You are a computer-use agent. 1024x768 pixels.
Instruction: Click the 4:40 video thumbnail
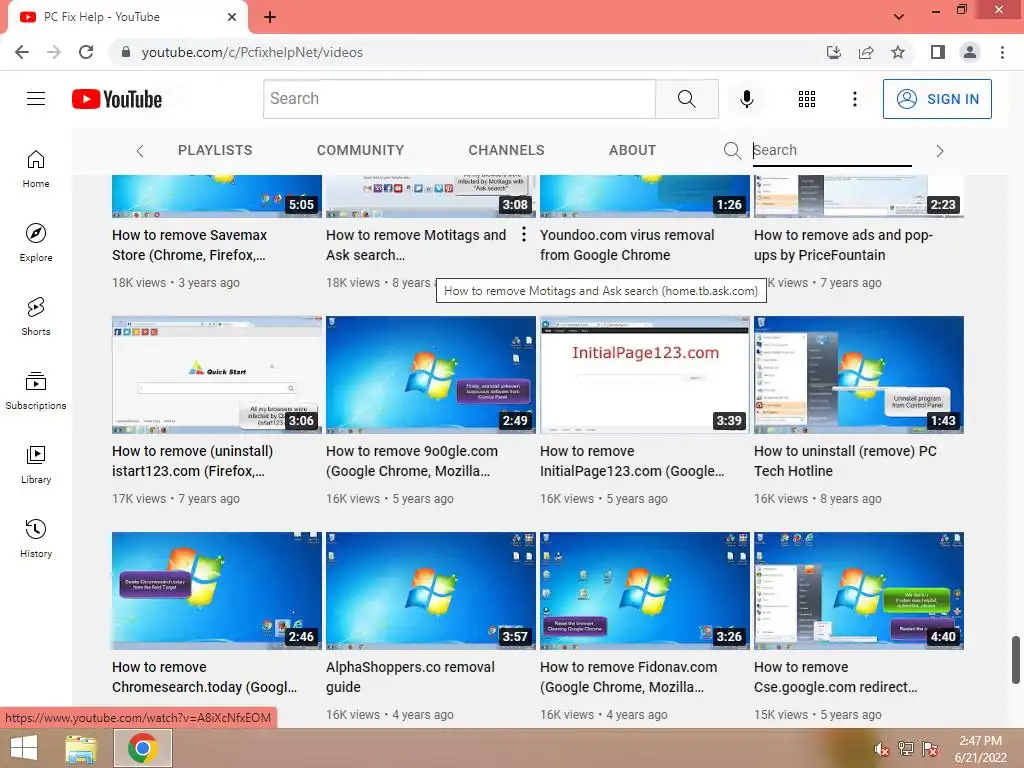pyautogui.click(x=859, y=591)
